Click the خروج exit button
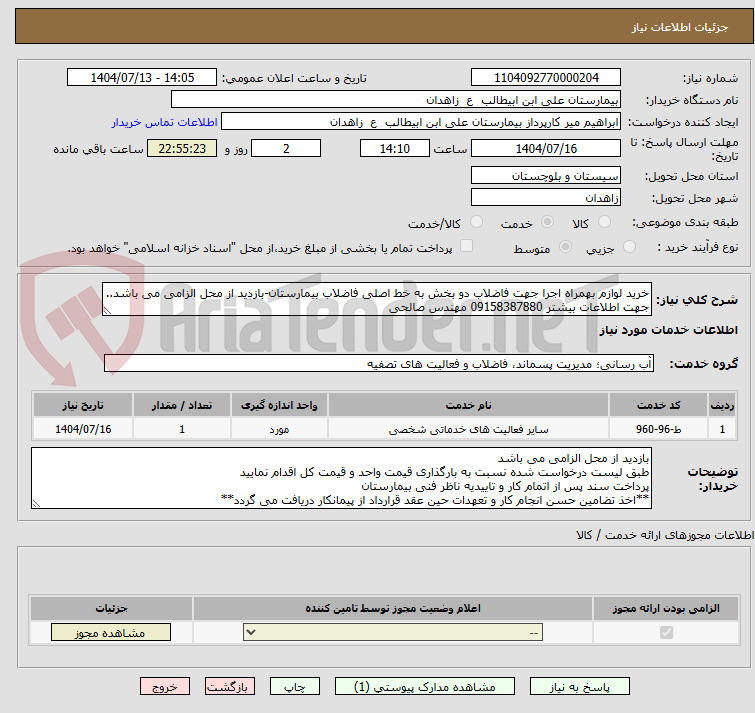Screen dimensions: 755x713 tap(165, 687)
